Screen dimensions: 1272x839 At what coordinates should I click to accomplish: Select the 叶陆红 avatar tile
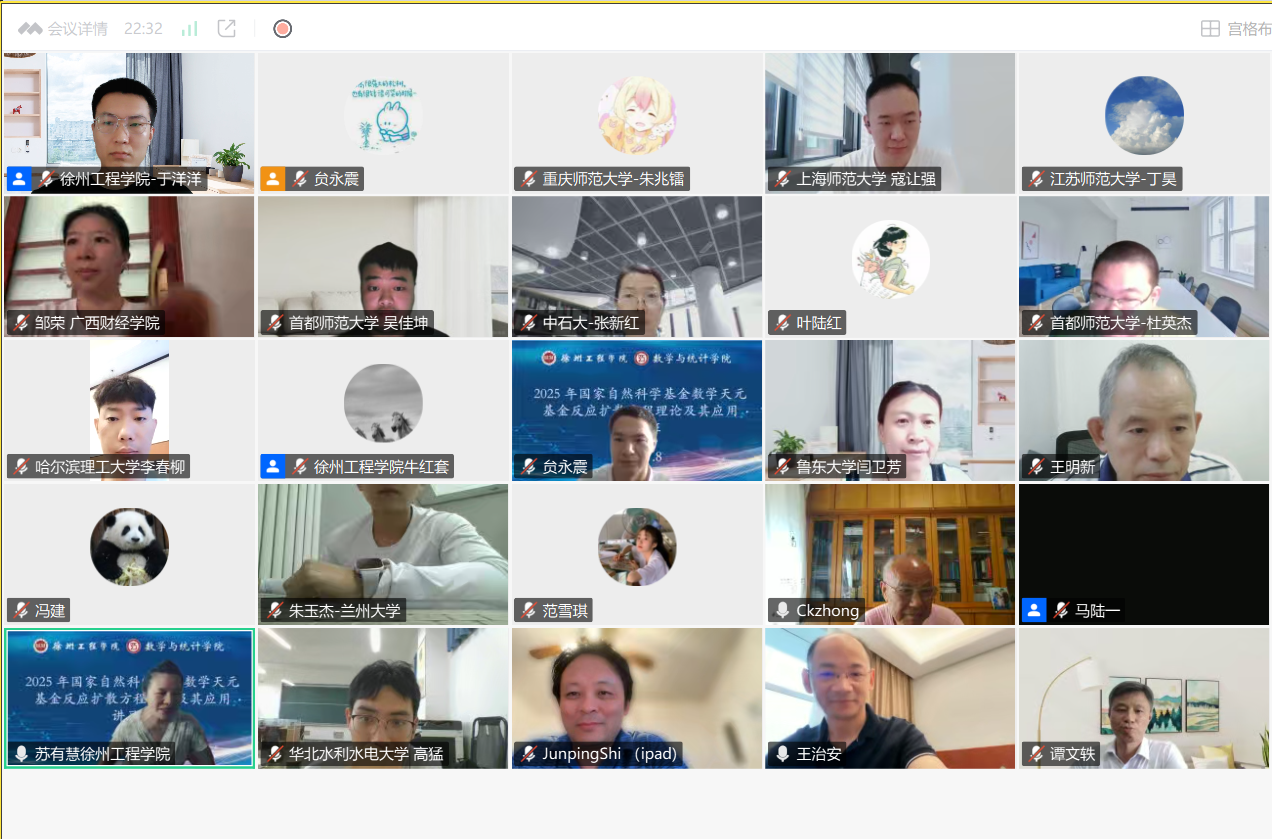pyautogui.click(x=890, y=259)
